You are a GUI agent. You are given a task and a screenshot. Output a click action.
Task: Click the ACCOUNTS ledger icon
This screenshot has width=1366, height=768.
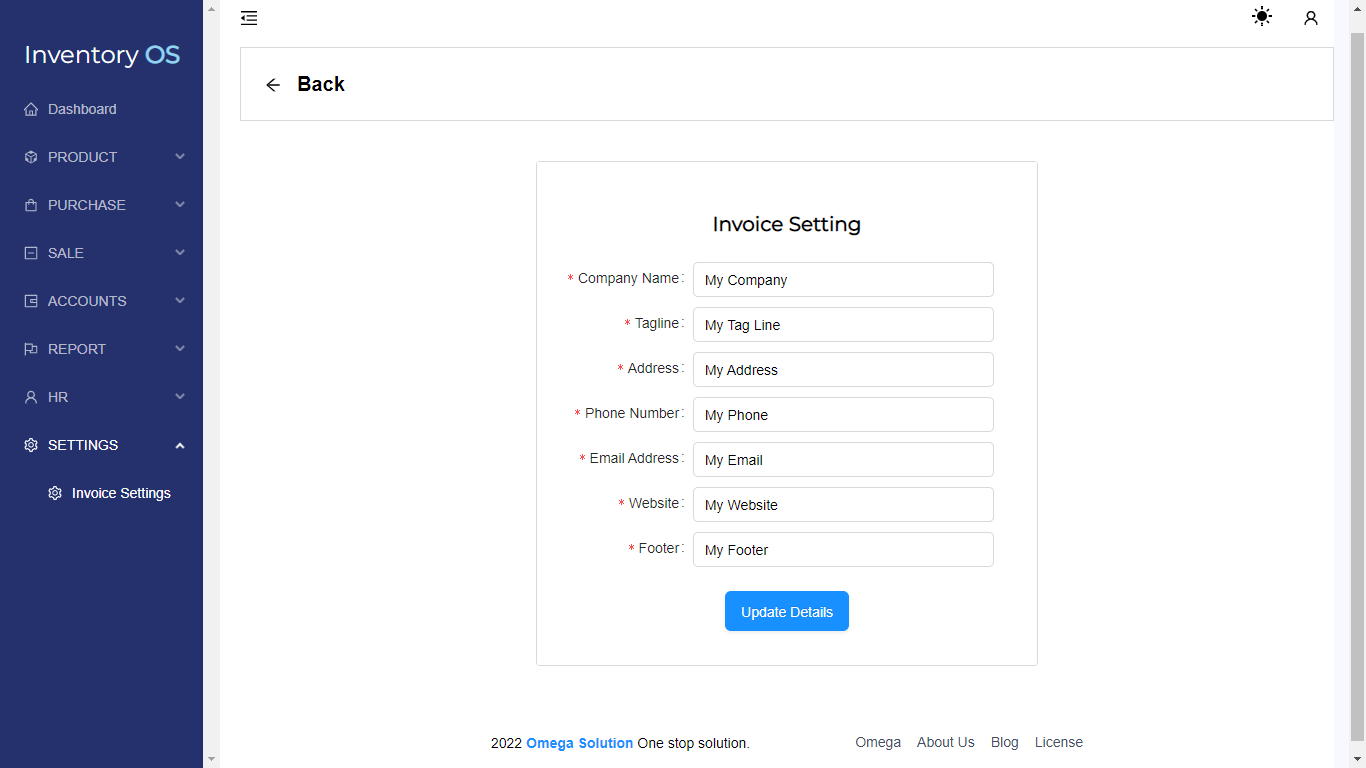click(x=30, y=301)
